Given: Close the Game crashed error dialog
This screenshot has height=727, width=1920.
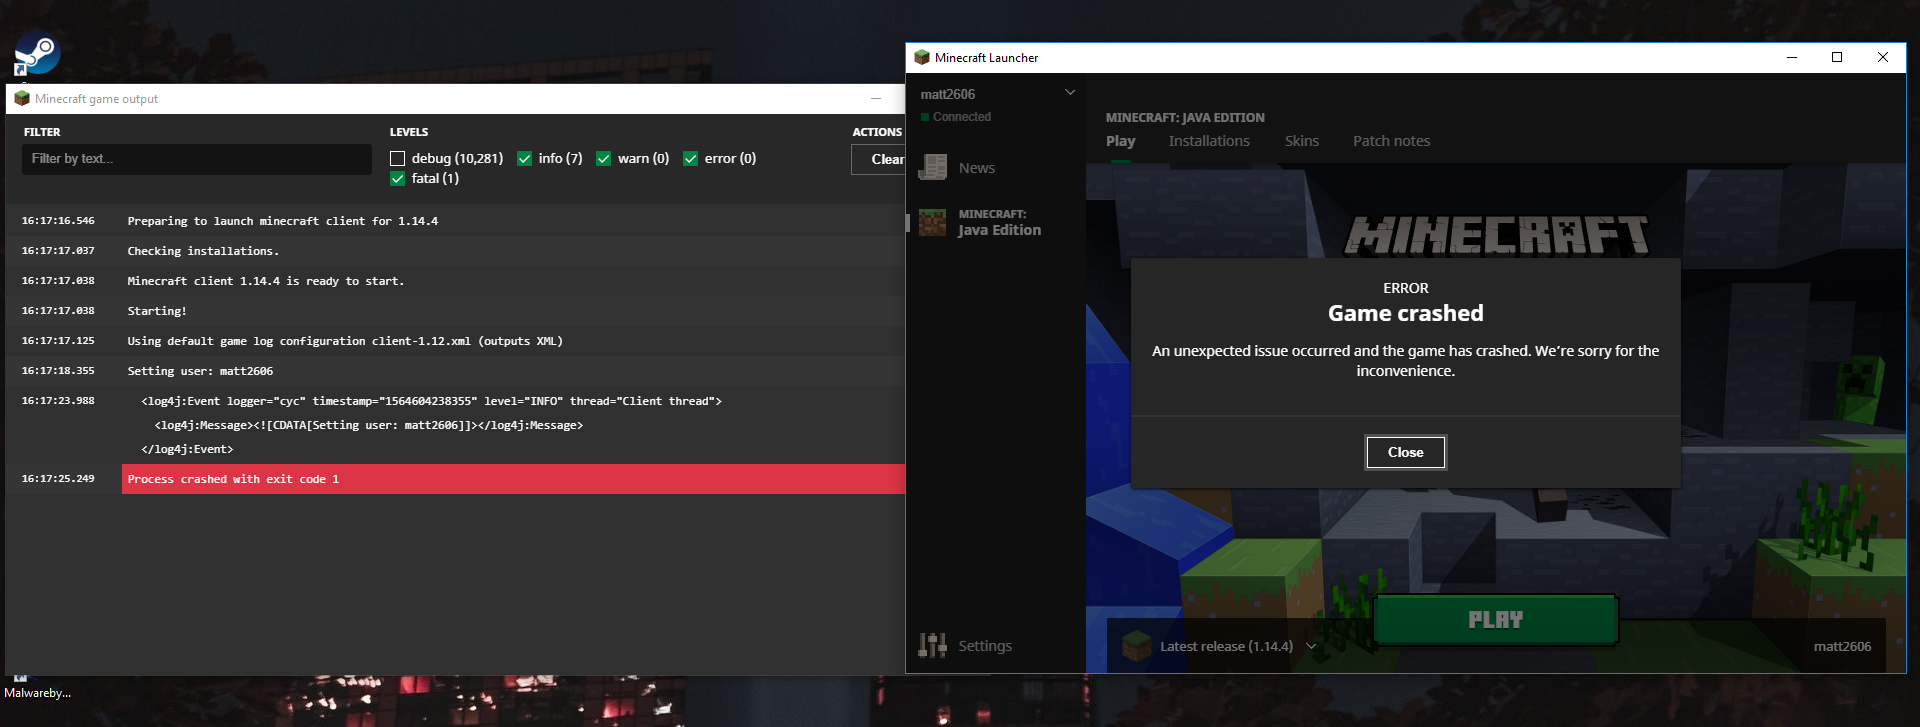Looking at the screenshot, I should click(x=1406, y=452).
